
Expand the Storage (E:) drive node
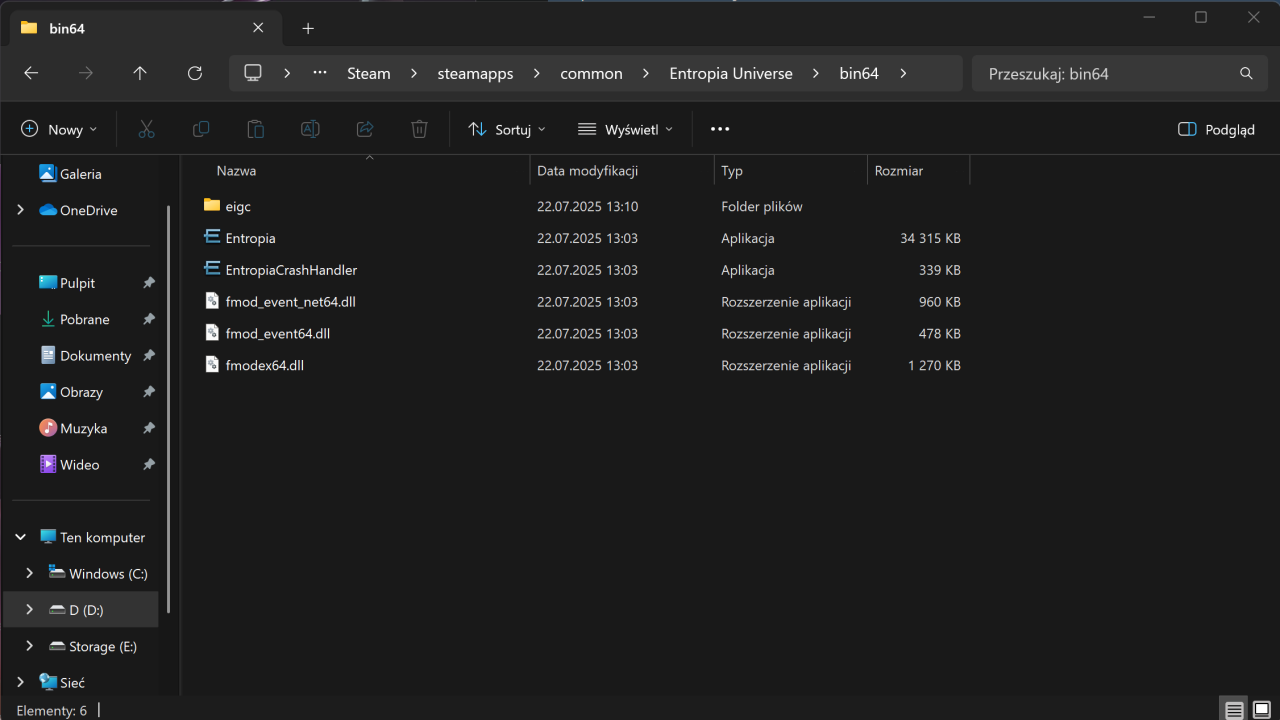[29, 646]
